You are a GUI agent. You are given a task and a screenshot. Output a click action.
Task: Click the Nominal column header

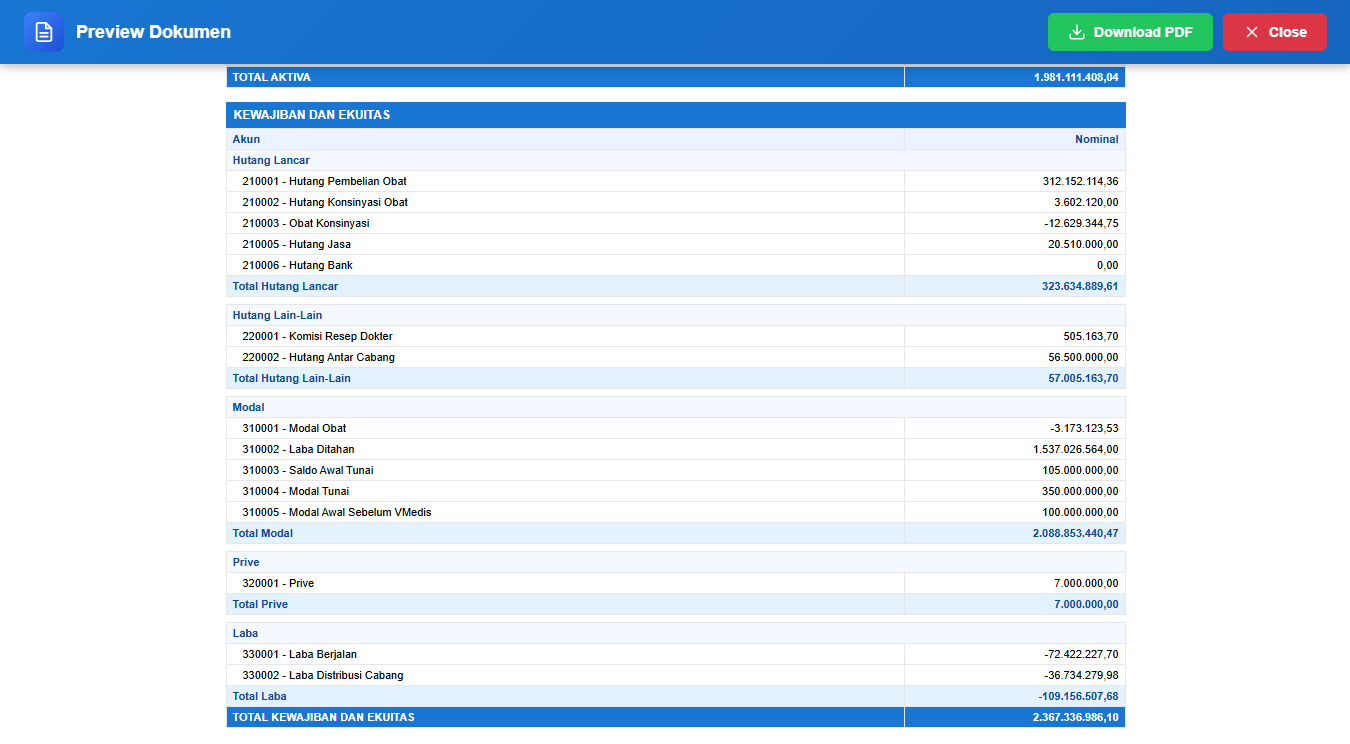point(1097,139)
